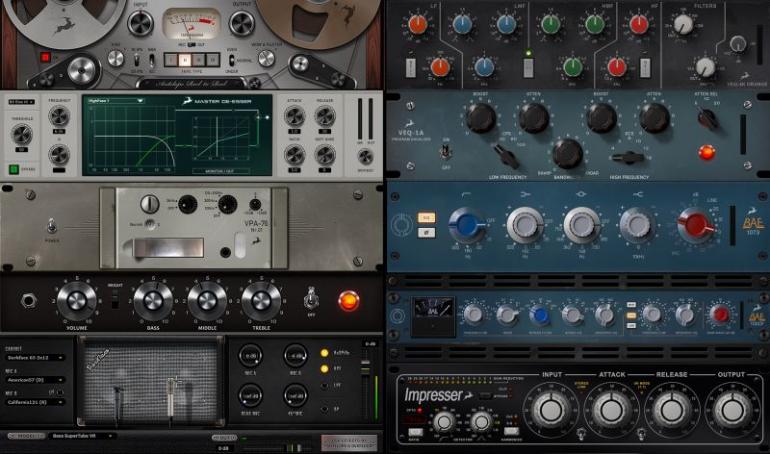The height and width of the screenshot is (454, 770).
Task: Click the Impresser Attack knob
Action: pyautogui.click(x=611, y=410)
